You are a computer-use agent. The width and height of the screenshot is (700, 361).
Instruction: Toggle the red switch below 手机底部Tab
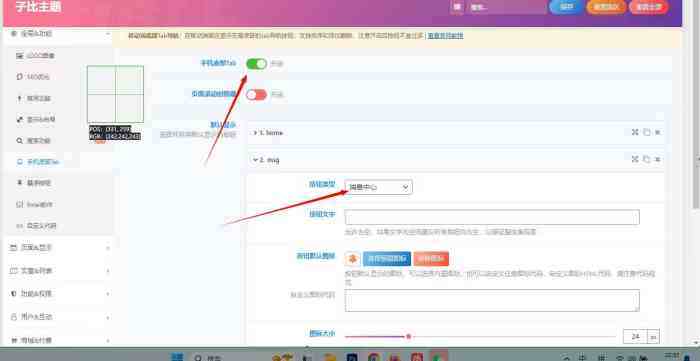(256, 95)
